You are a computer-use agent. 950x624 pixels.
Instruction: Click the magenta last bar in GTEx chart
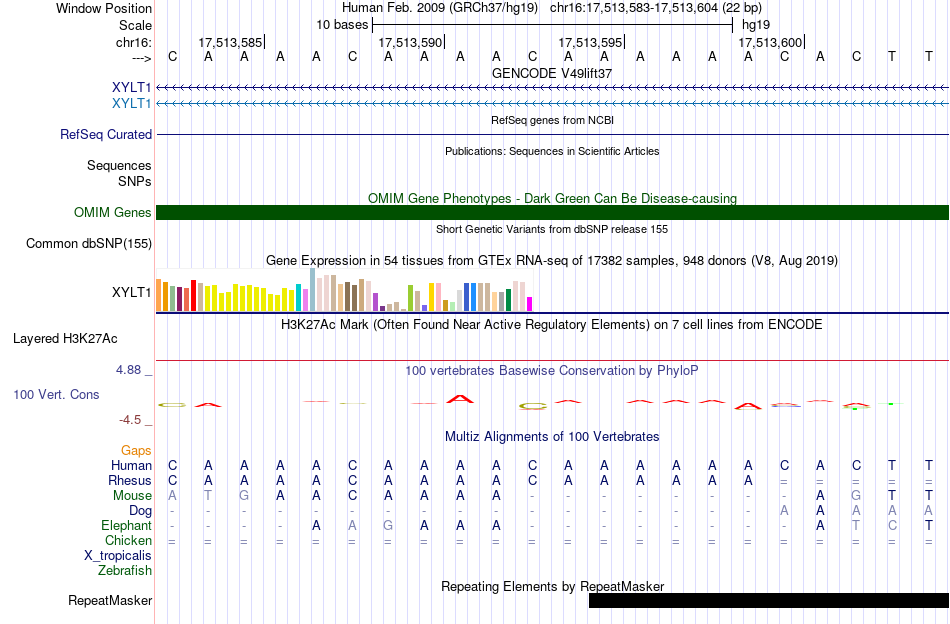coord(530,304)
